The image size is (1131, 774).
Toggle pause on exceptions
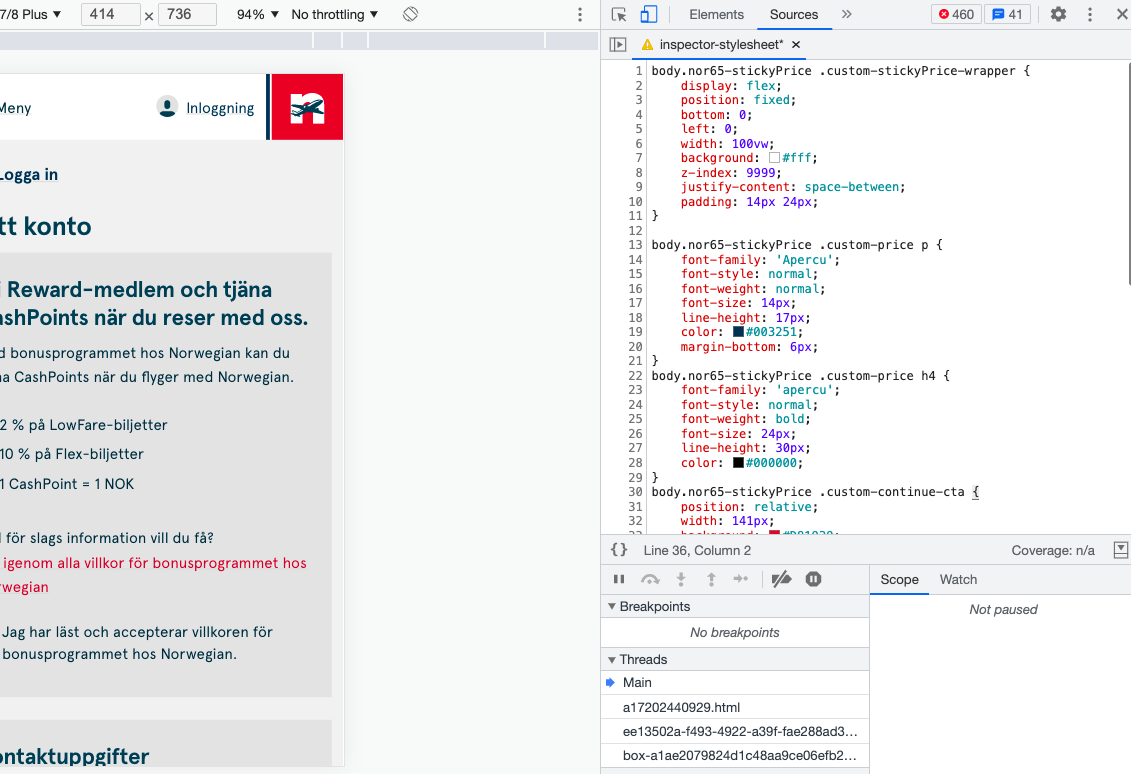pos(813,579)
